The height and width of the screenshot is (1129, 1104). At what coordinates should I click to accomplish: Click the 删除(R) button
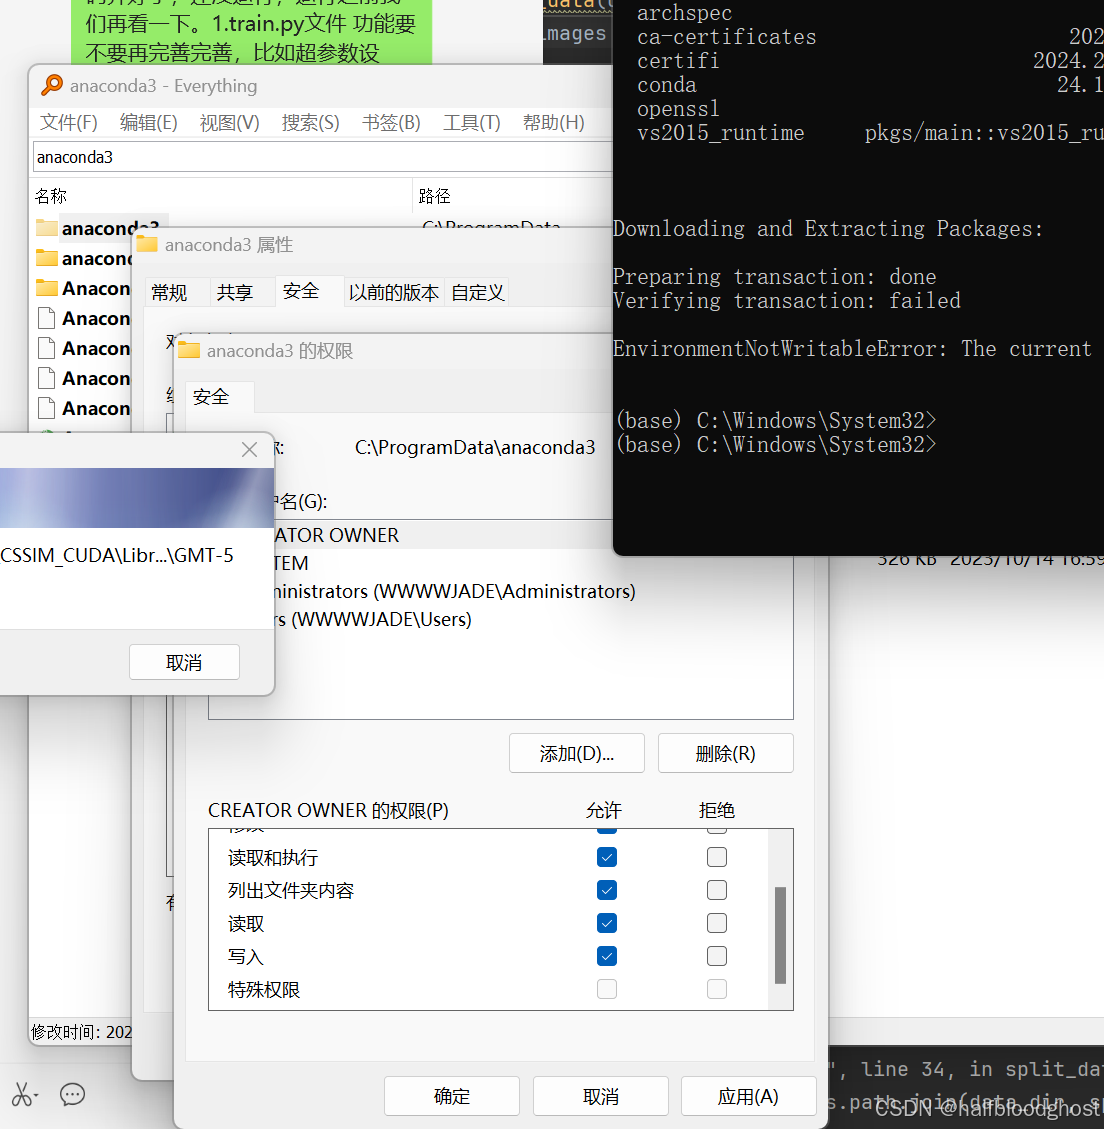(x=726, y=753)
